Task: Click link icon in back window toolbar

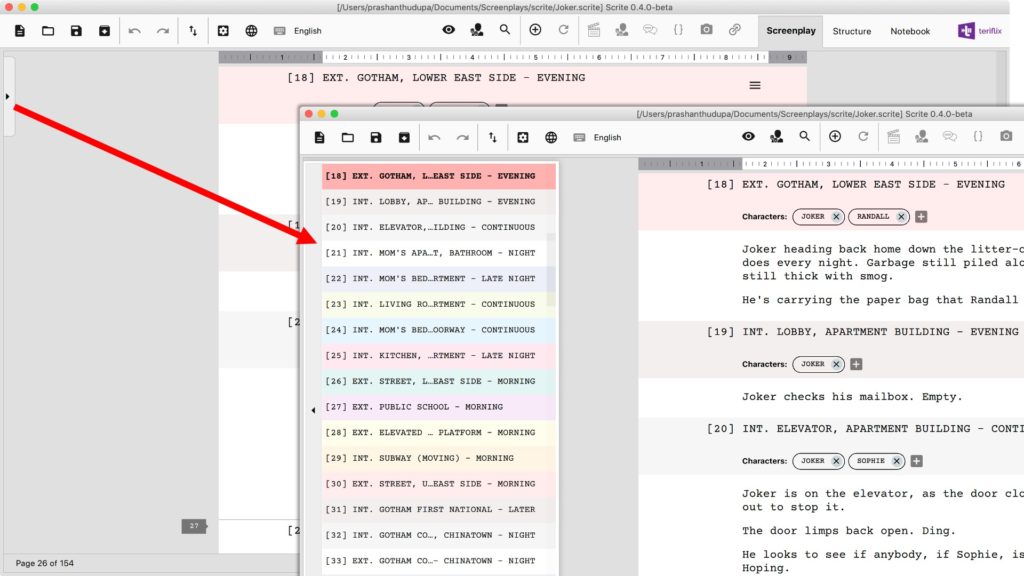Action: [735, 30]
